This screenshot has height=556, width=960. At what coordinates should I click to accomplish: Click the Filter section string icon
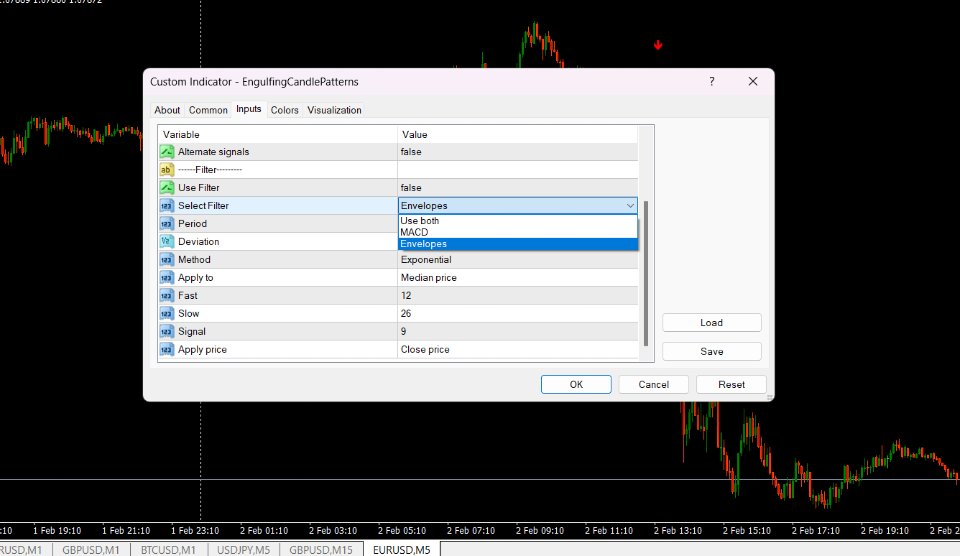[x=167, y=170]
